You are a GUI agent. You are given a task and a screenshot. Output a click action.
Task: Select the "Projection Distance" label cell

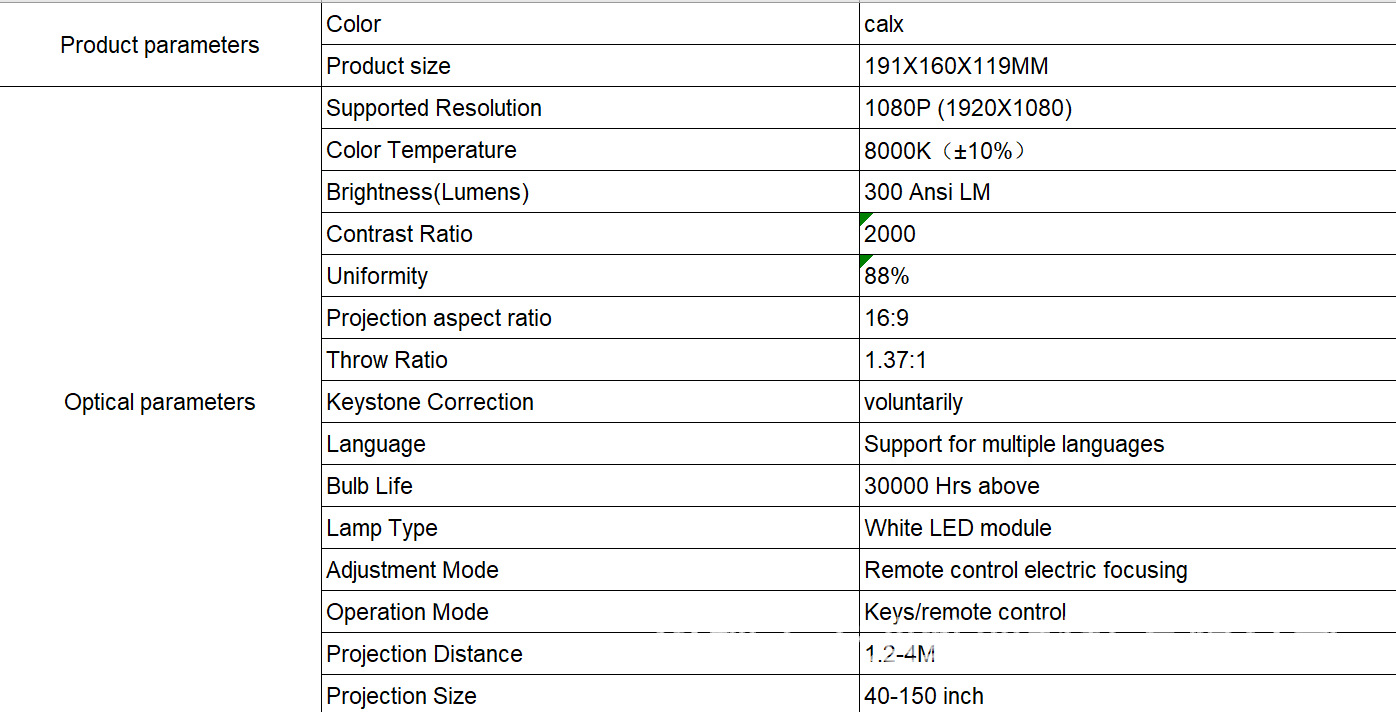424,654
